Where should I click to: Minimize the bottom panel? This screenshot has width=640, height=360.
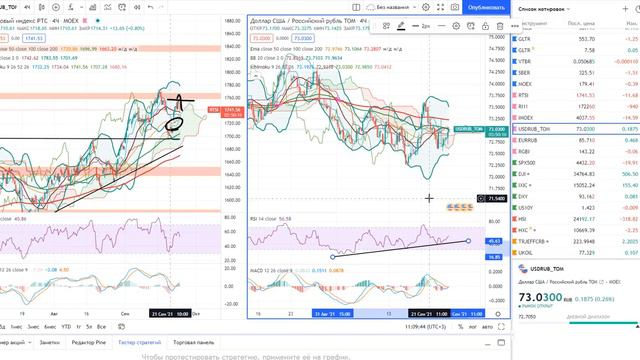click(488, 344)
